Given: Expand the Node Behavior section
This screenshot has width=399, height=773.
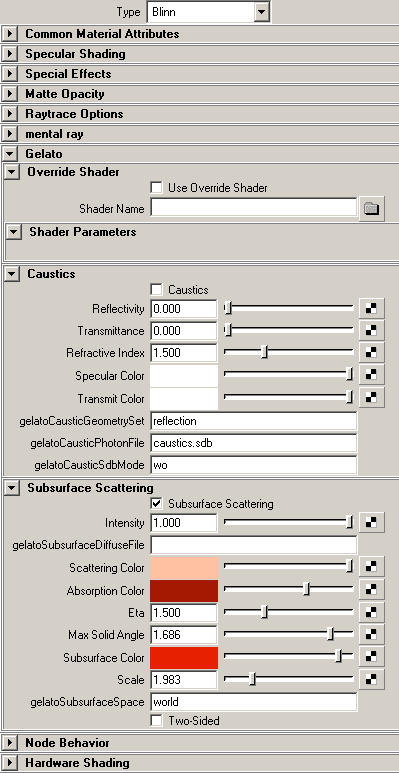Looking at the screenshot, I should [x=9, y=742].
